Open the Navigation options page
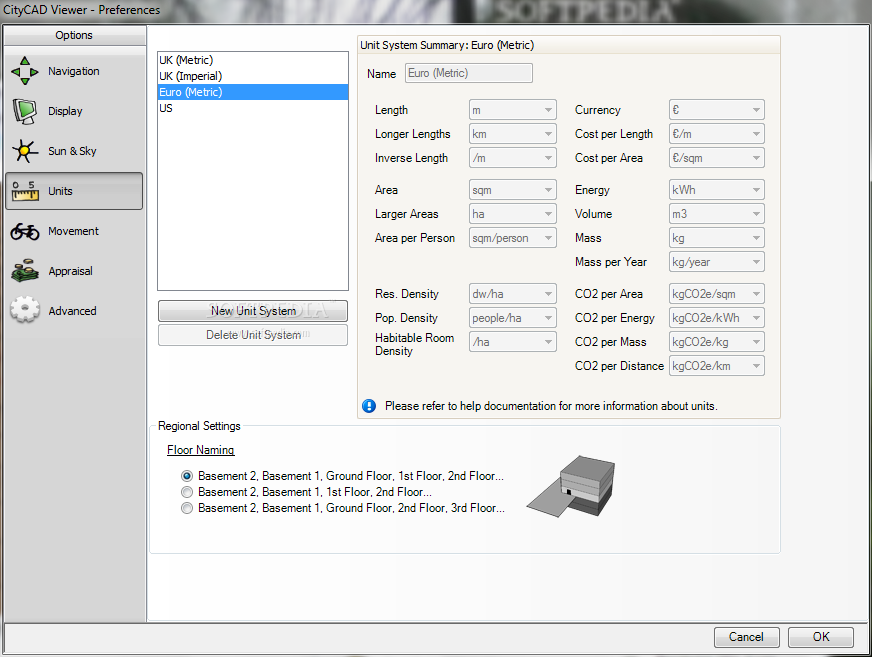Screen dimensions: 872x657 (73, 71)
